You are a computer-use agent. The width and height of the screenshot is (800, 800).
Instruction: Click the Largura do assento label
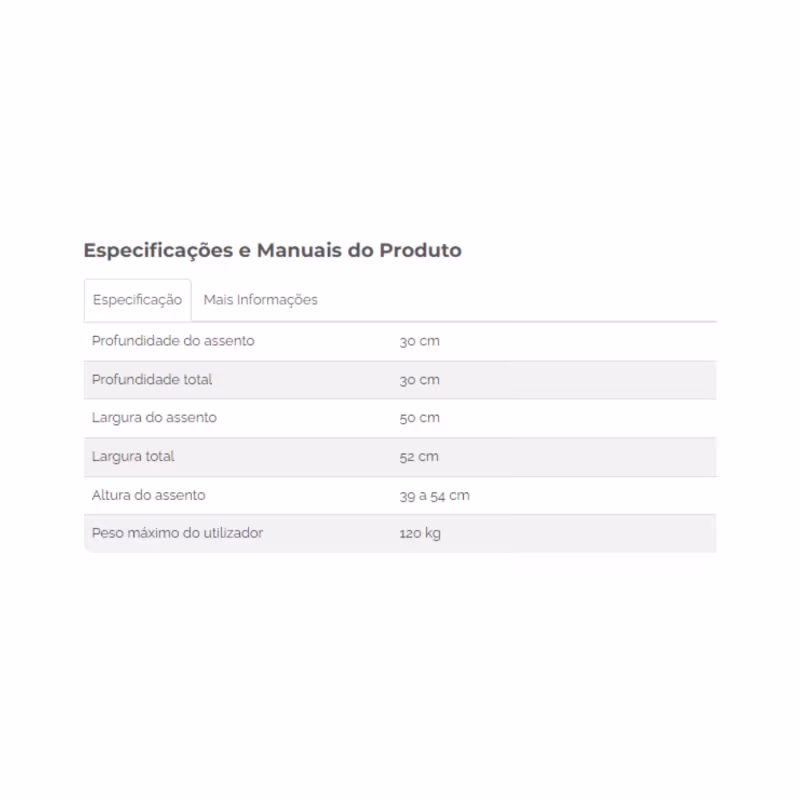[x=154, y=418]
